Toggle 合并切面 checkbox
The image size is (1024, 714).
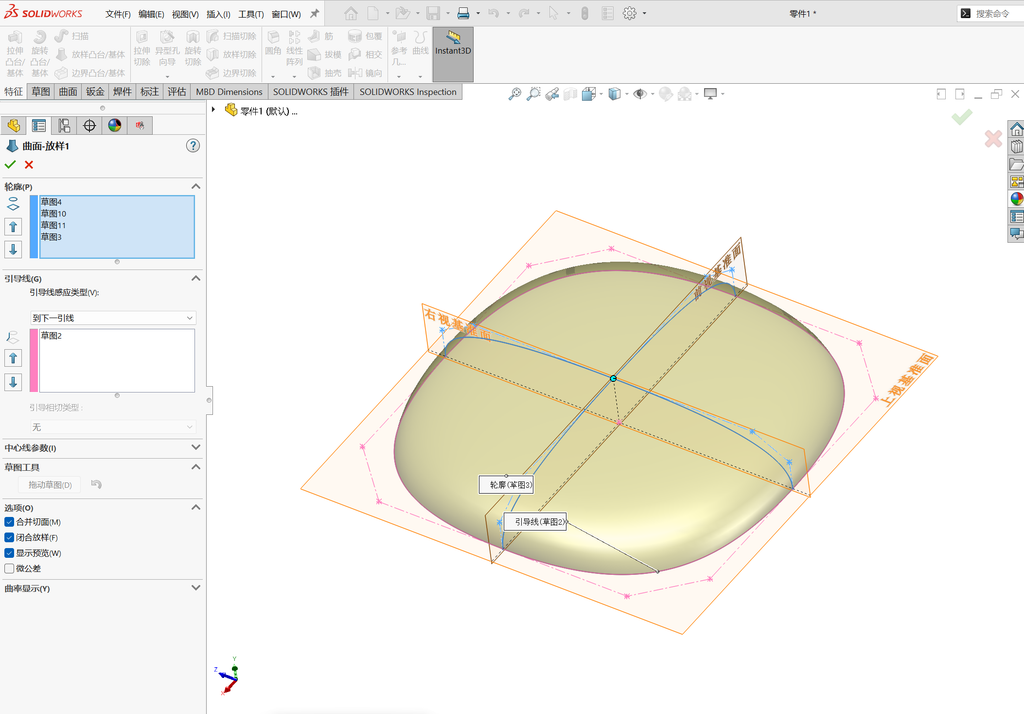click(x=9, y=522)
